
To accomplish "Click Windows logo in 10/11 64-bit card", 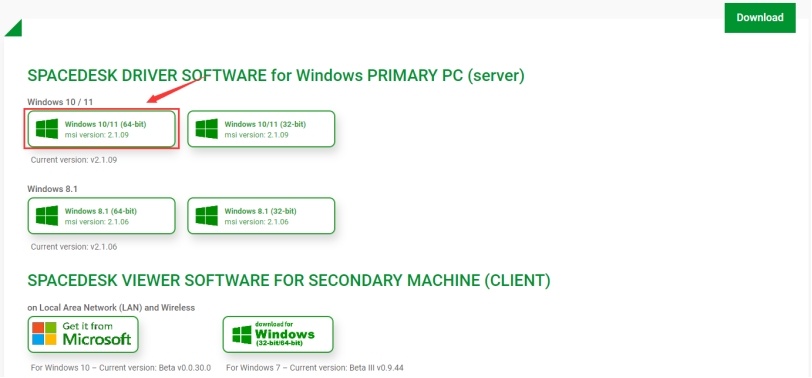I will [x=47, y=129].
